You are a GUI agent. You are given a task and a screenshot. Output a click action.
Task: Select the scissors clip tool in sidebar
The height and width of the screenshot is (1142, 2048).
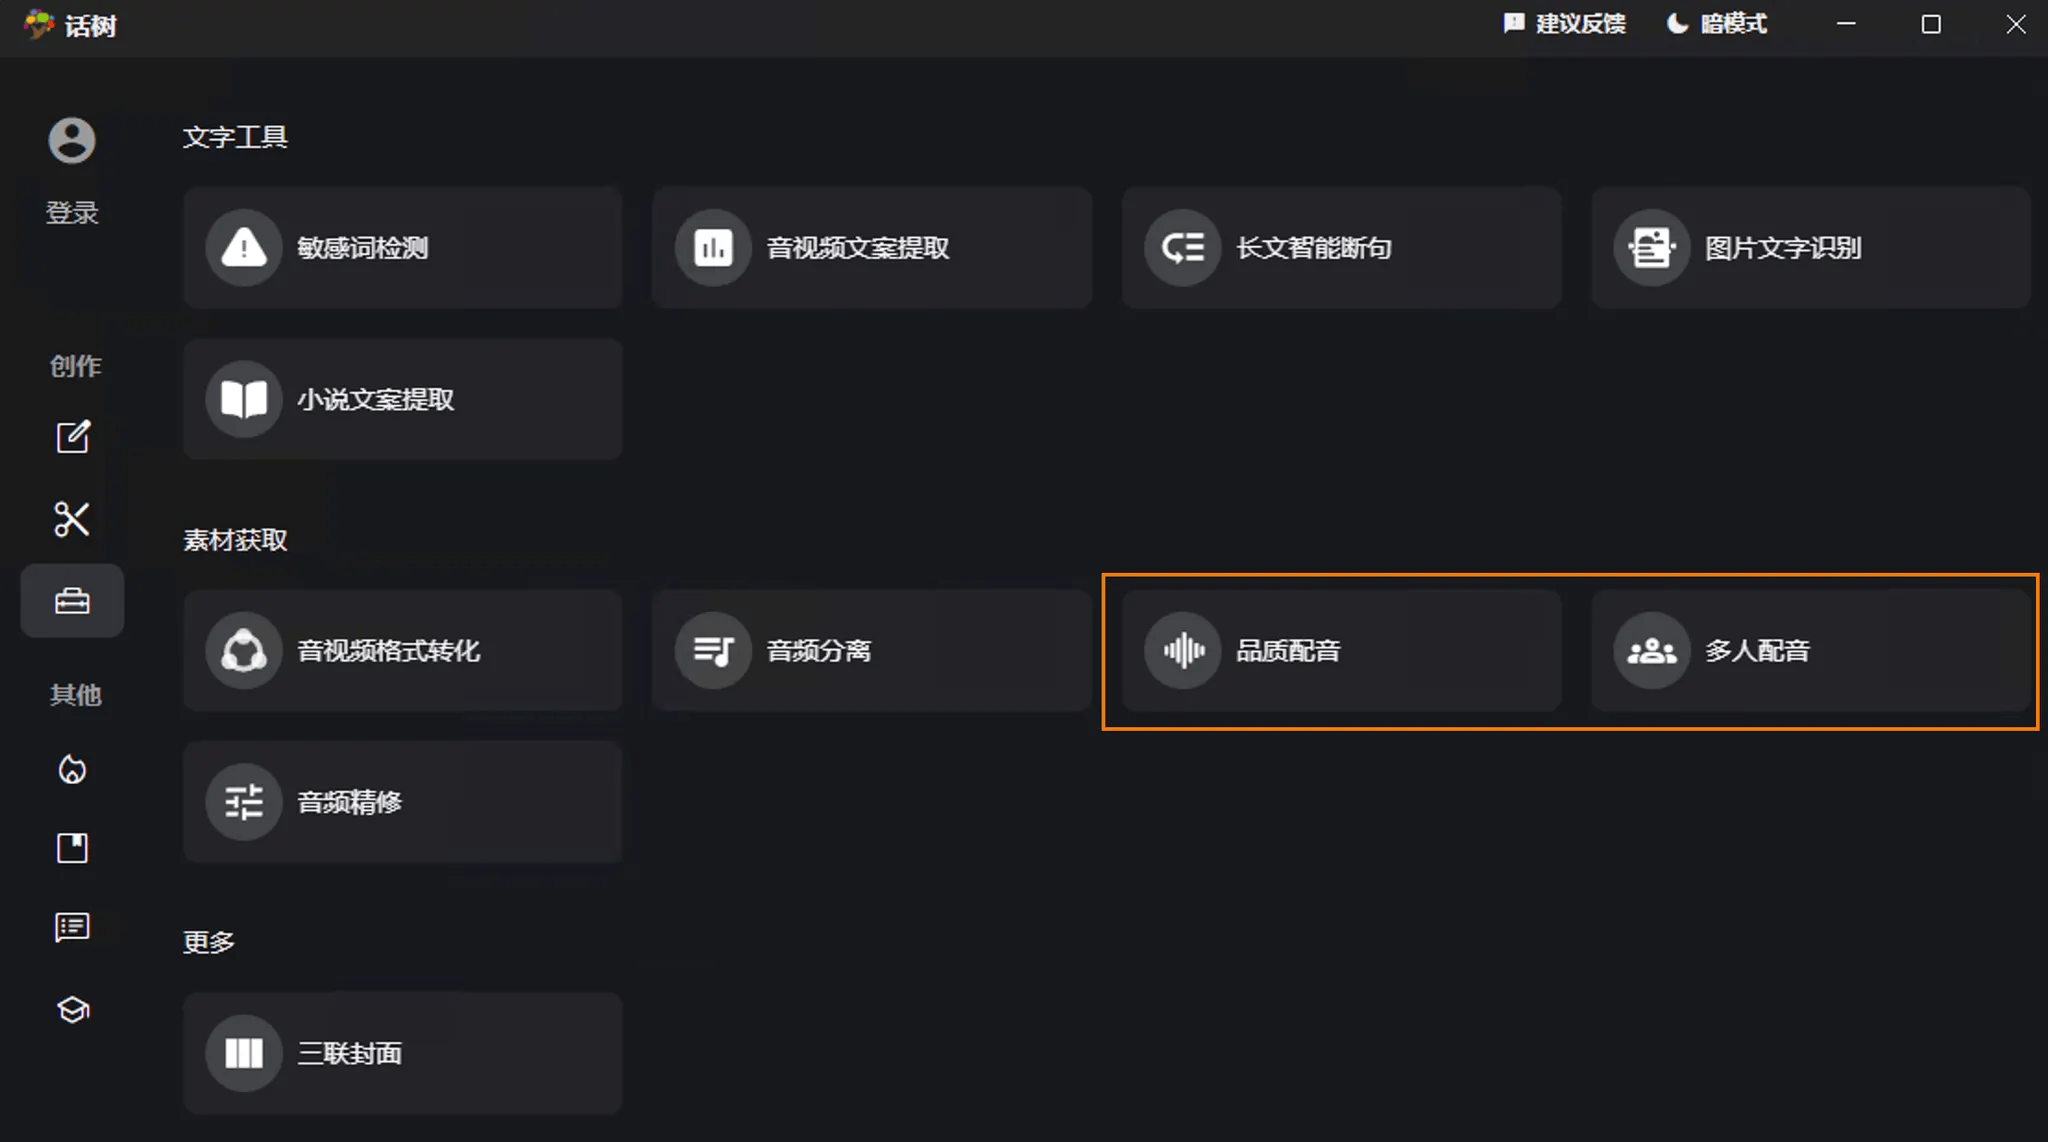pos(72,519)
